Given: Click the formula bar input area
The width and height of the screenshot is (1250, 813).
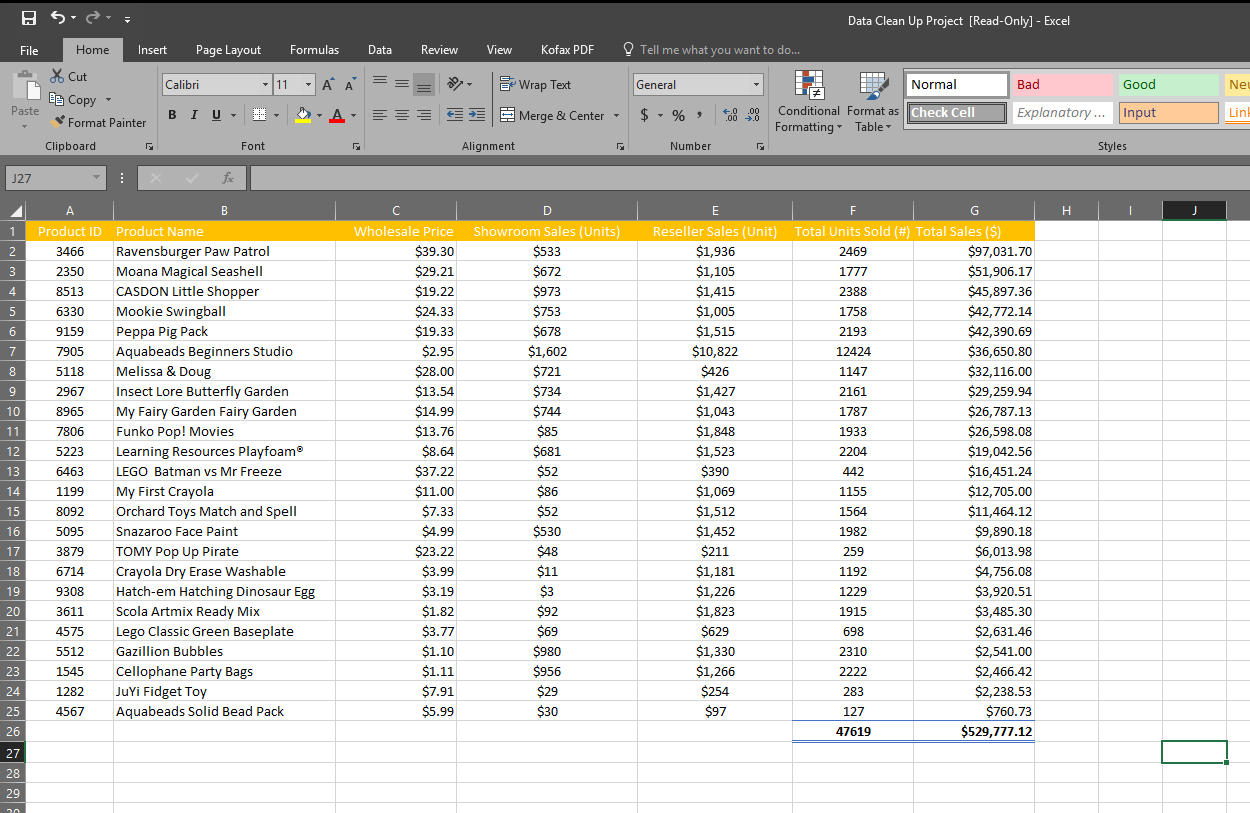Looking at the screenshot, I should tap(748, 178).
